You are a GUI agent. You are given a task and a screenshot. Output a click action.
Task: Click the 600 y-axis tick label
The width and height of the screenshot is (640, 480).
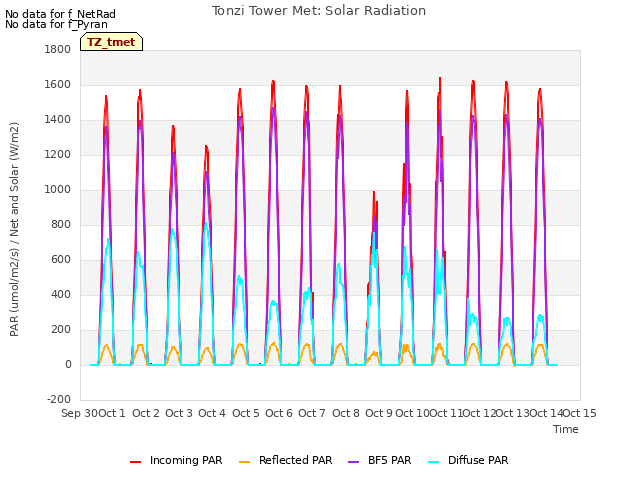pos(61,260)
